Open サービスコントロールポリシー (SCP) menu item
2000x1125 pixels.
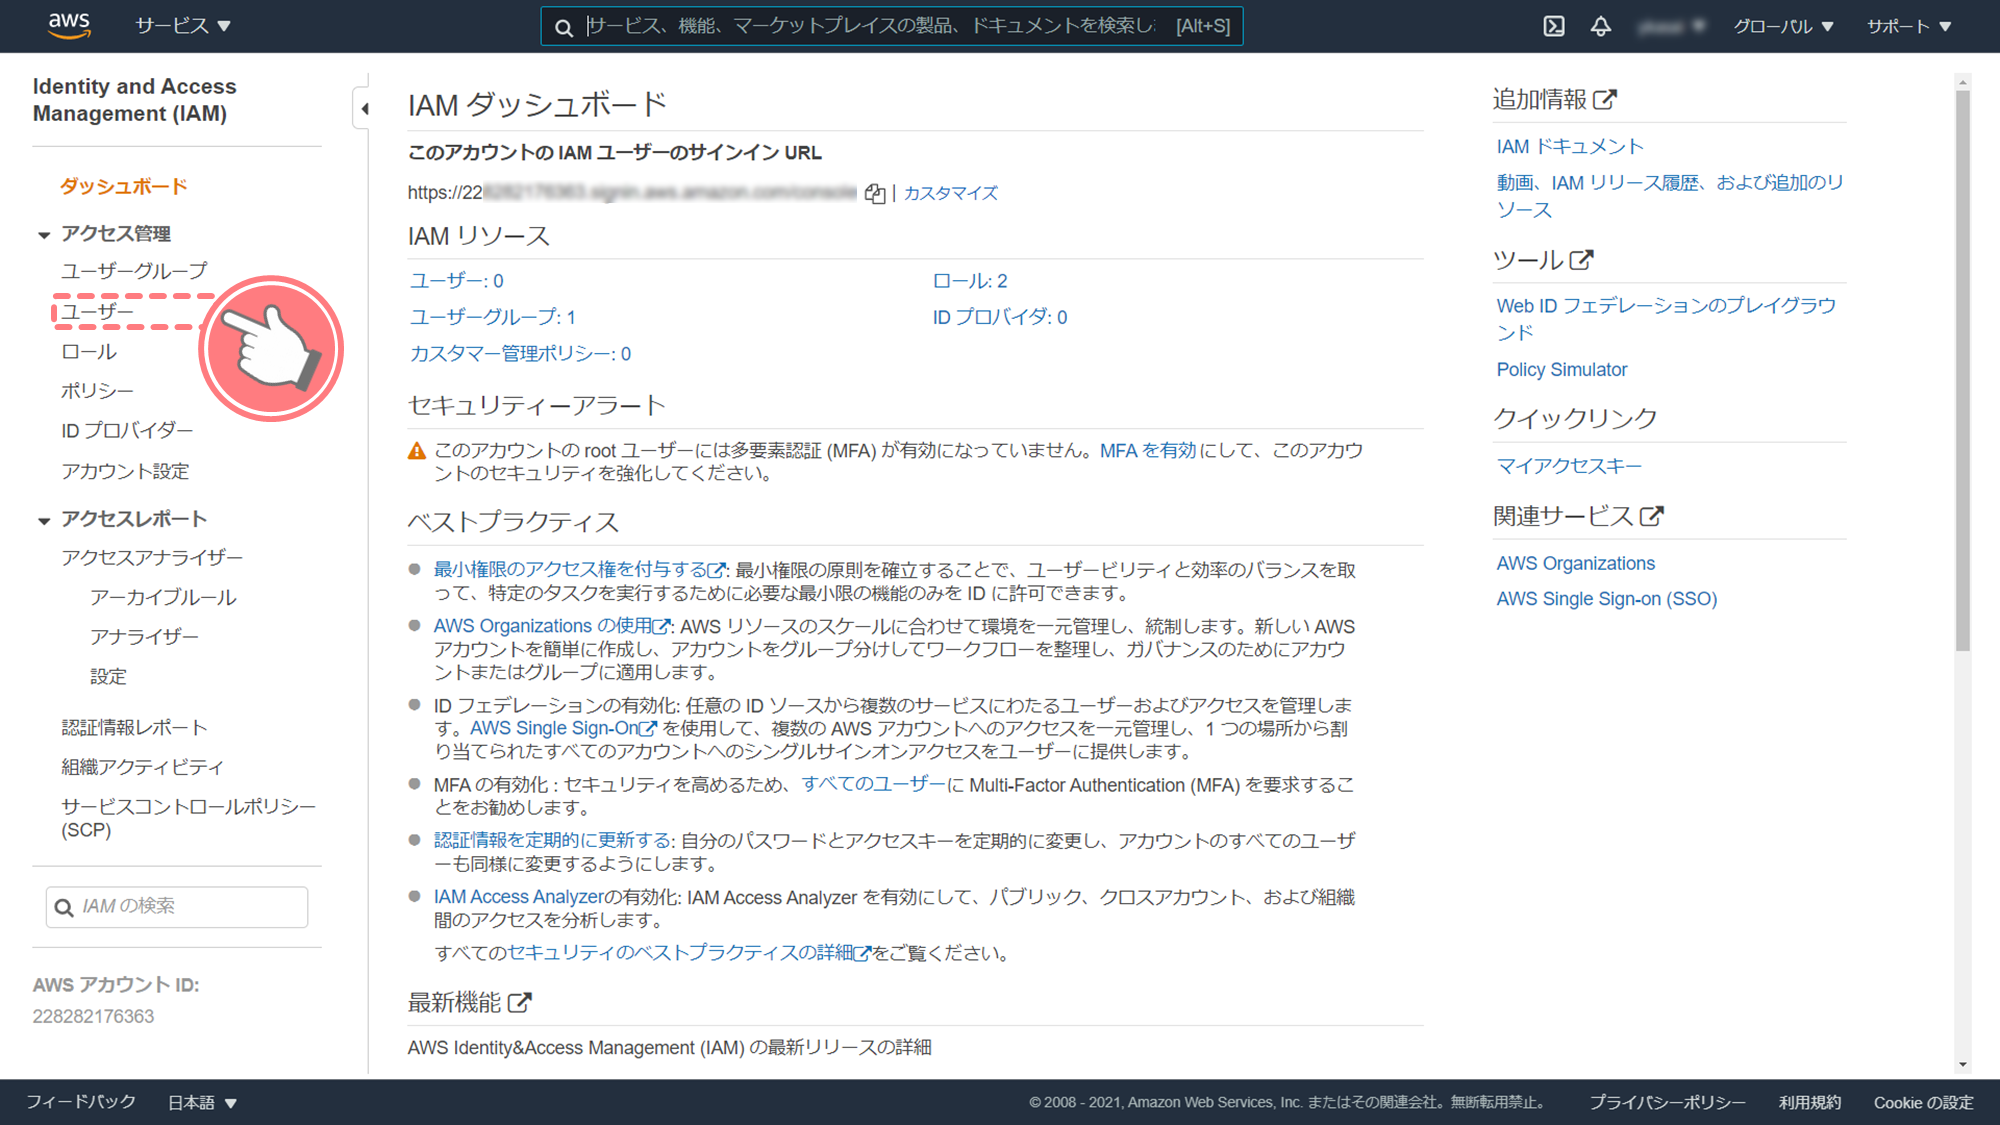188,818
